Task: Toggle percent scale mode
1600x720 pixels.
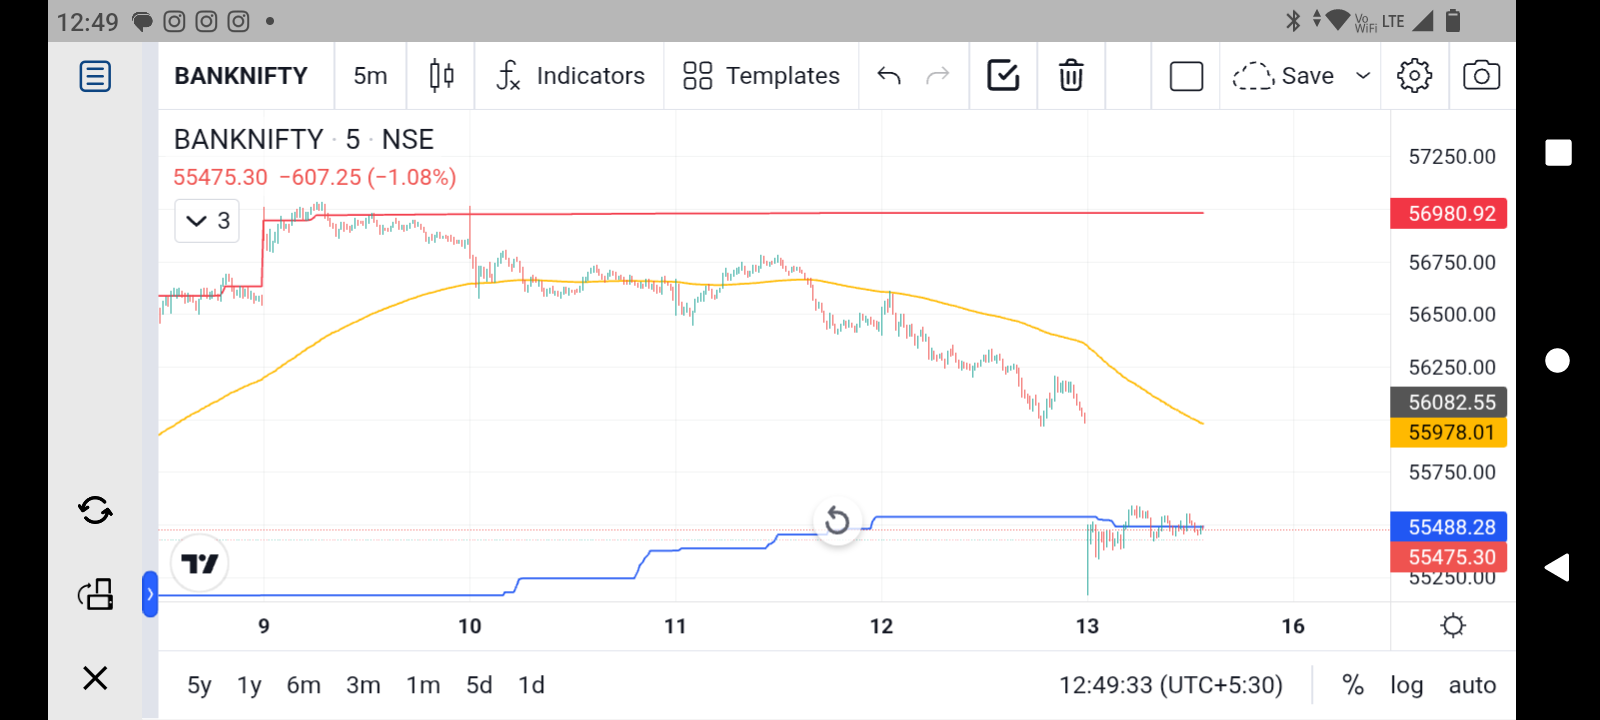Action: (1353, 685)
